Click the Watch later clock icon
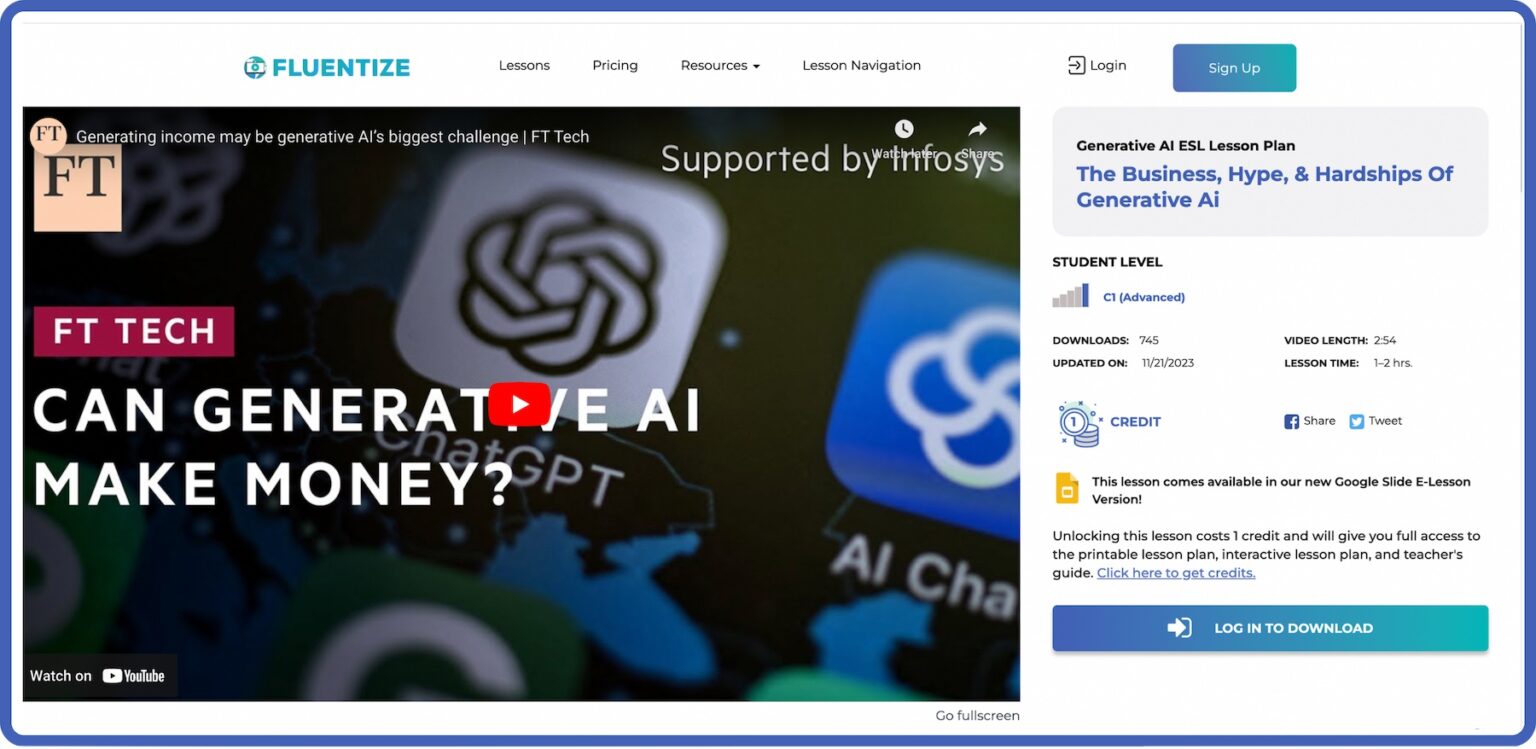1536x749 pixels. click(904, 129)
